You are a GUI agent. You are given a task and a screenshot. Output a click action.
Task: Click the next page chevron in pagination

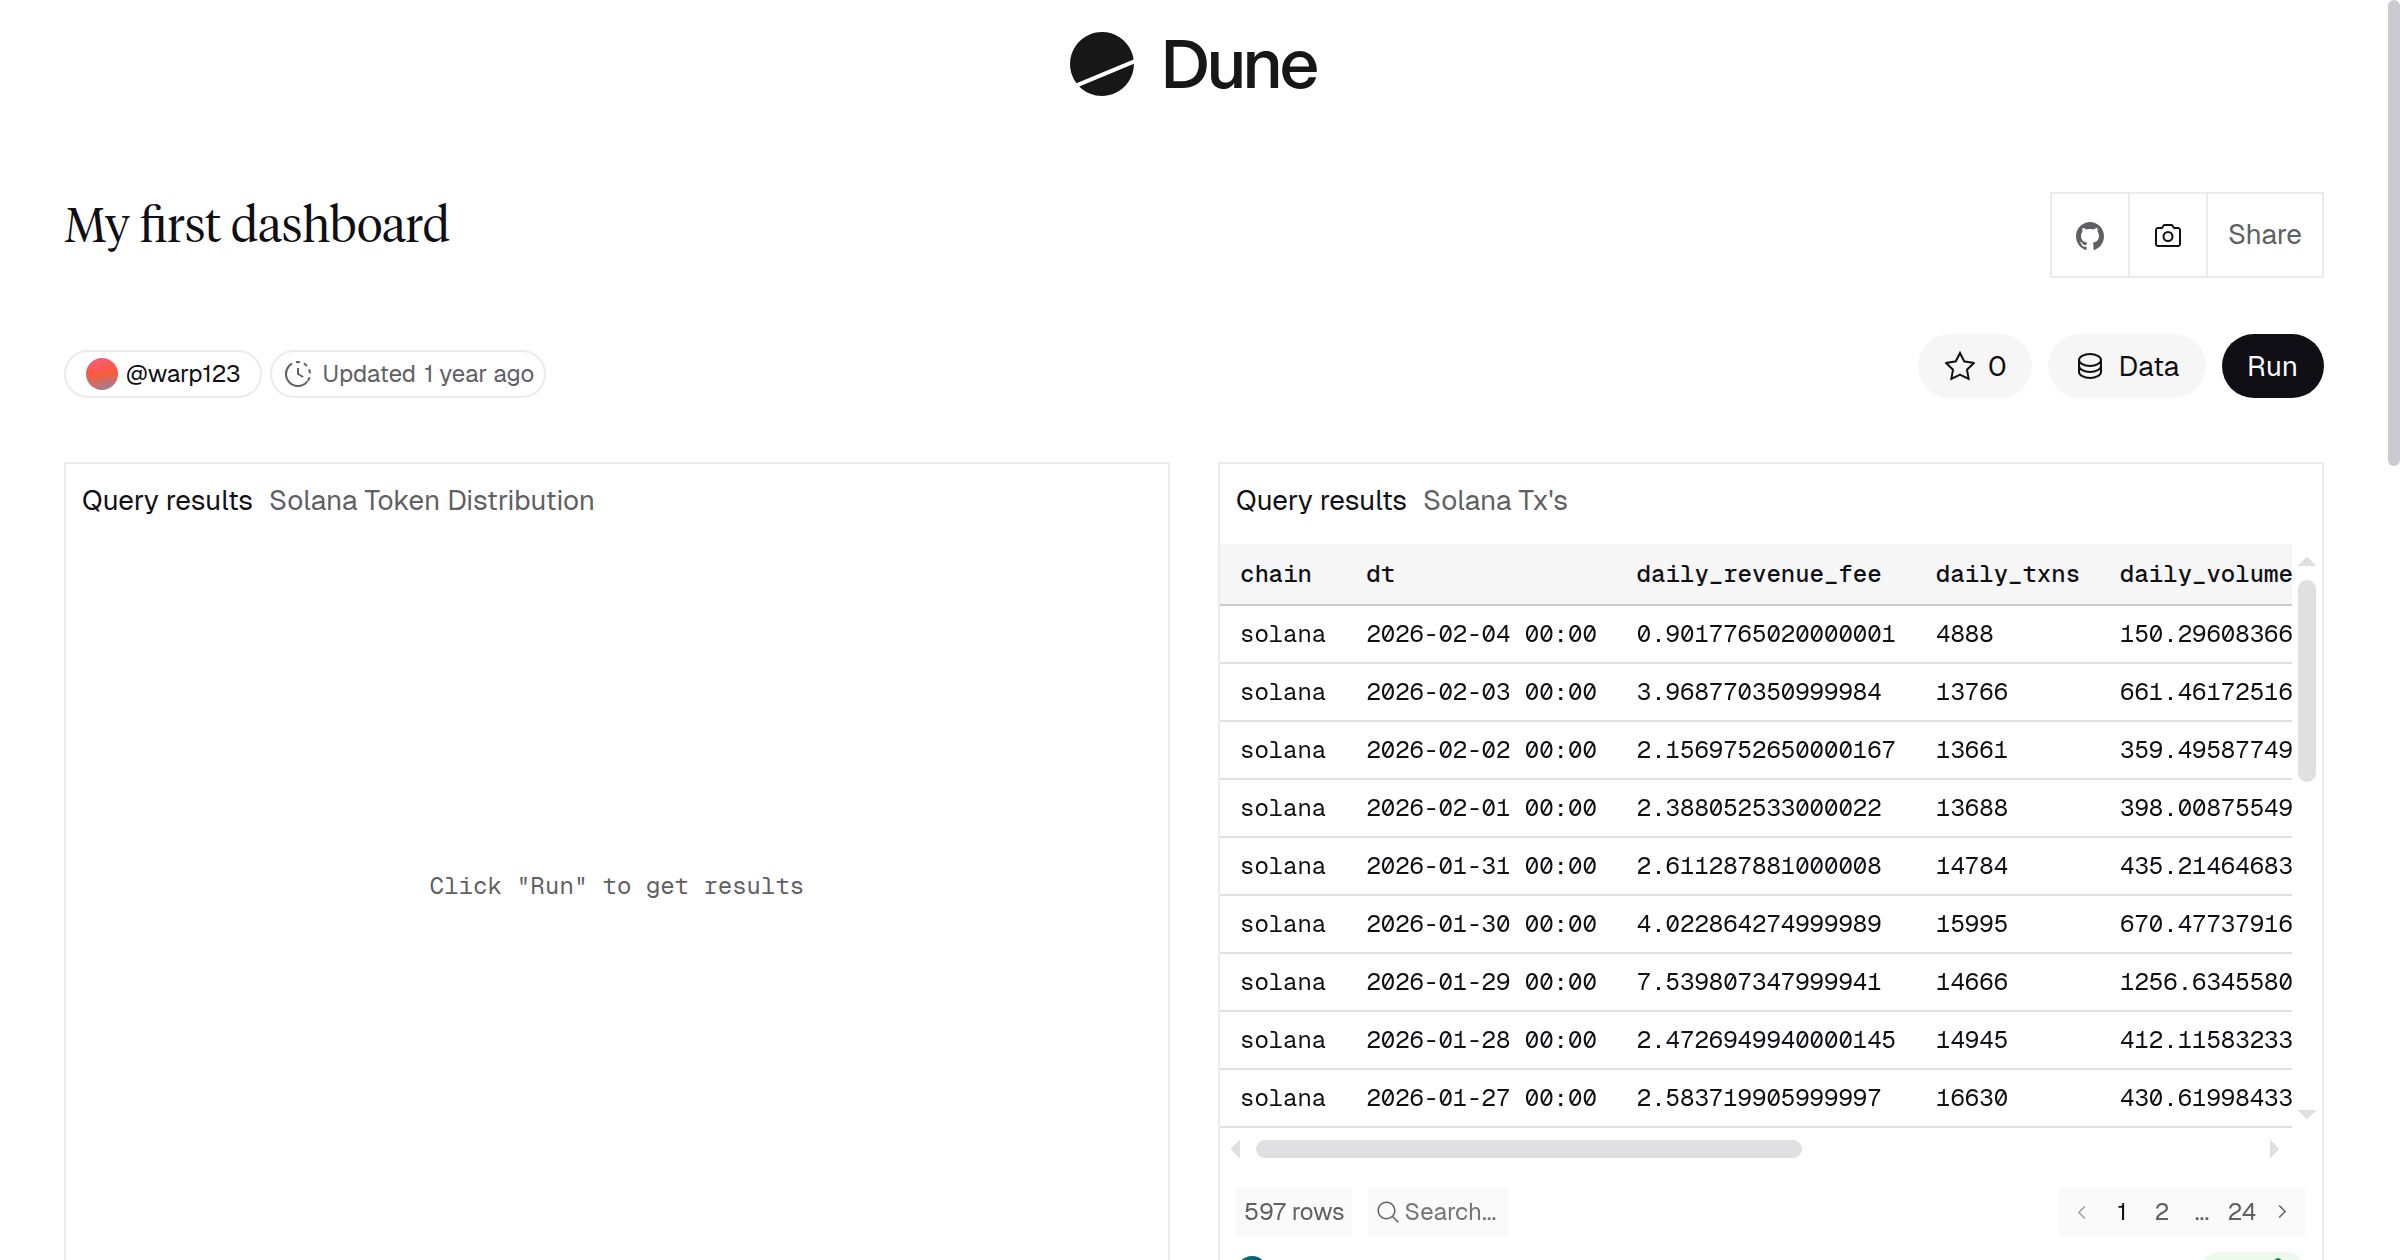point(2281,1211)
